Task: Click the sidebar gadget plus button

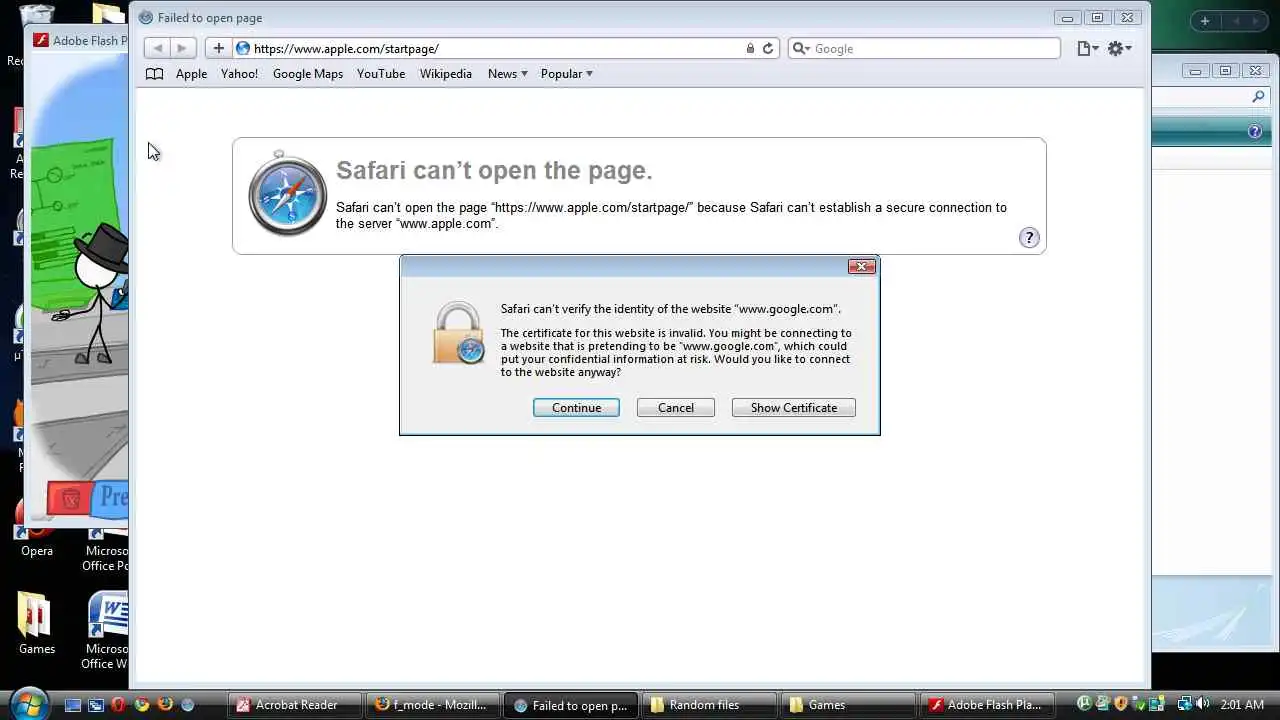Action: point(1205,21)
